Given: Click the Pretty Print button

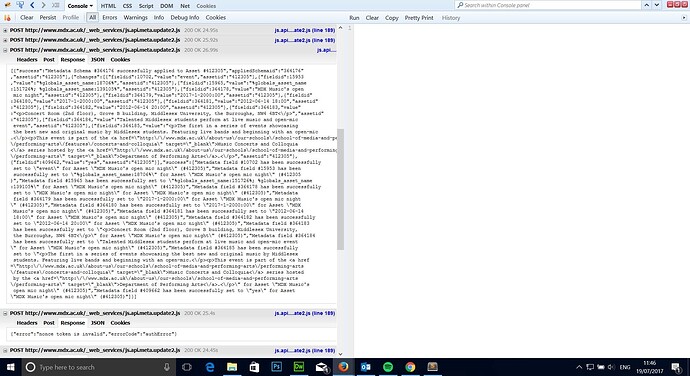Looking at the screenshot, I should pyautogui.click(x=419, y=18).
